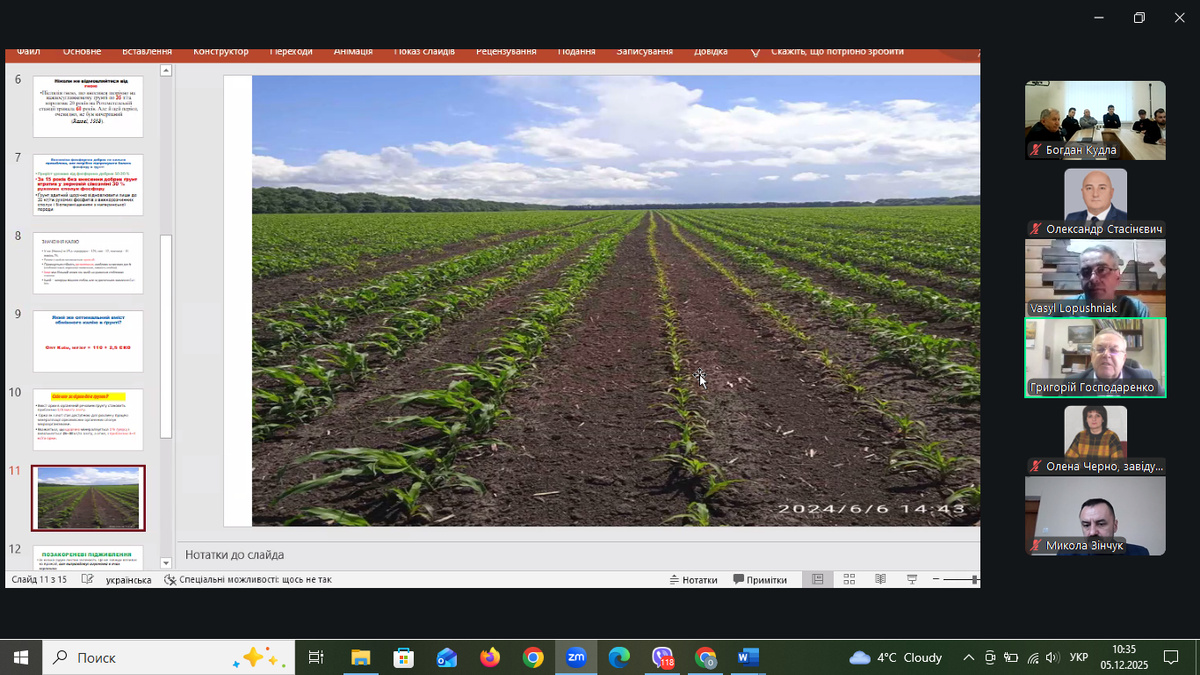Open Outlook from the taskbar

(446, 657)
